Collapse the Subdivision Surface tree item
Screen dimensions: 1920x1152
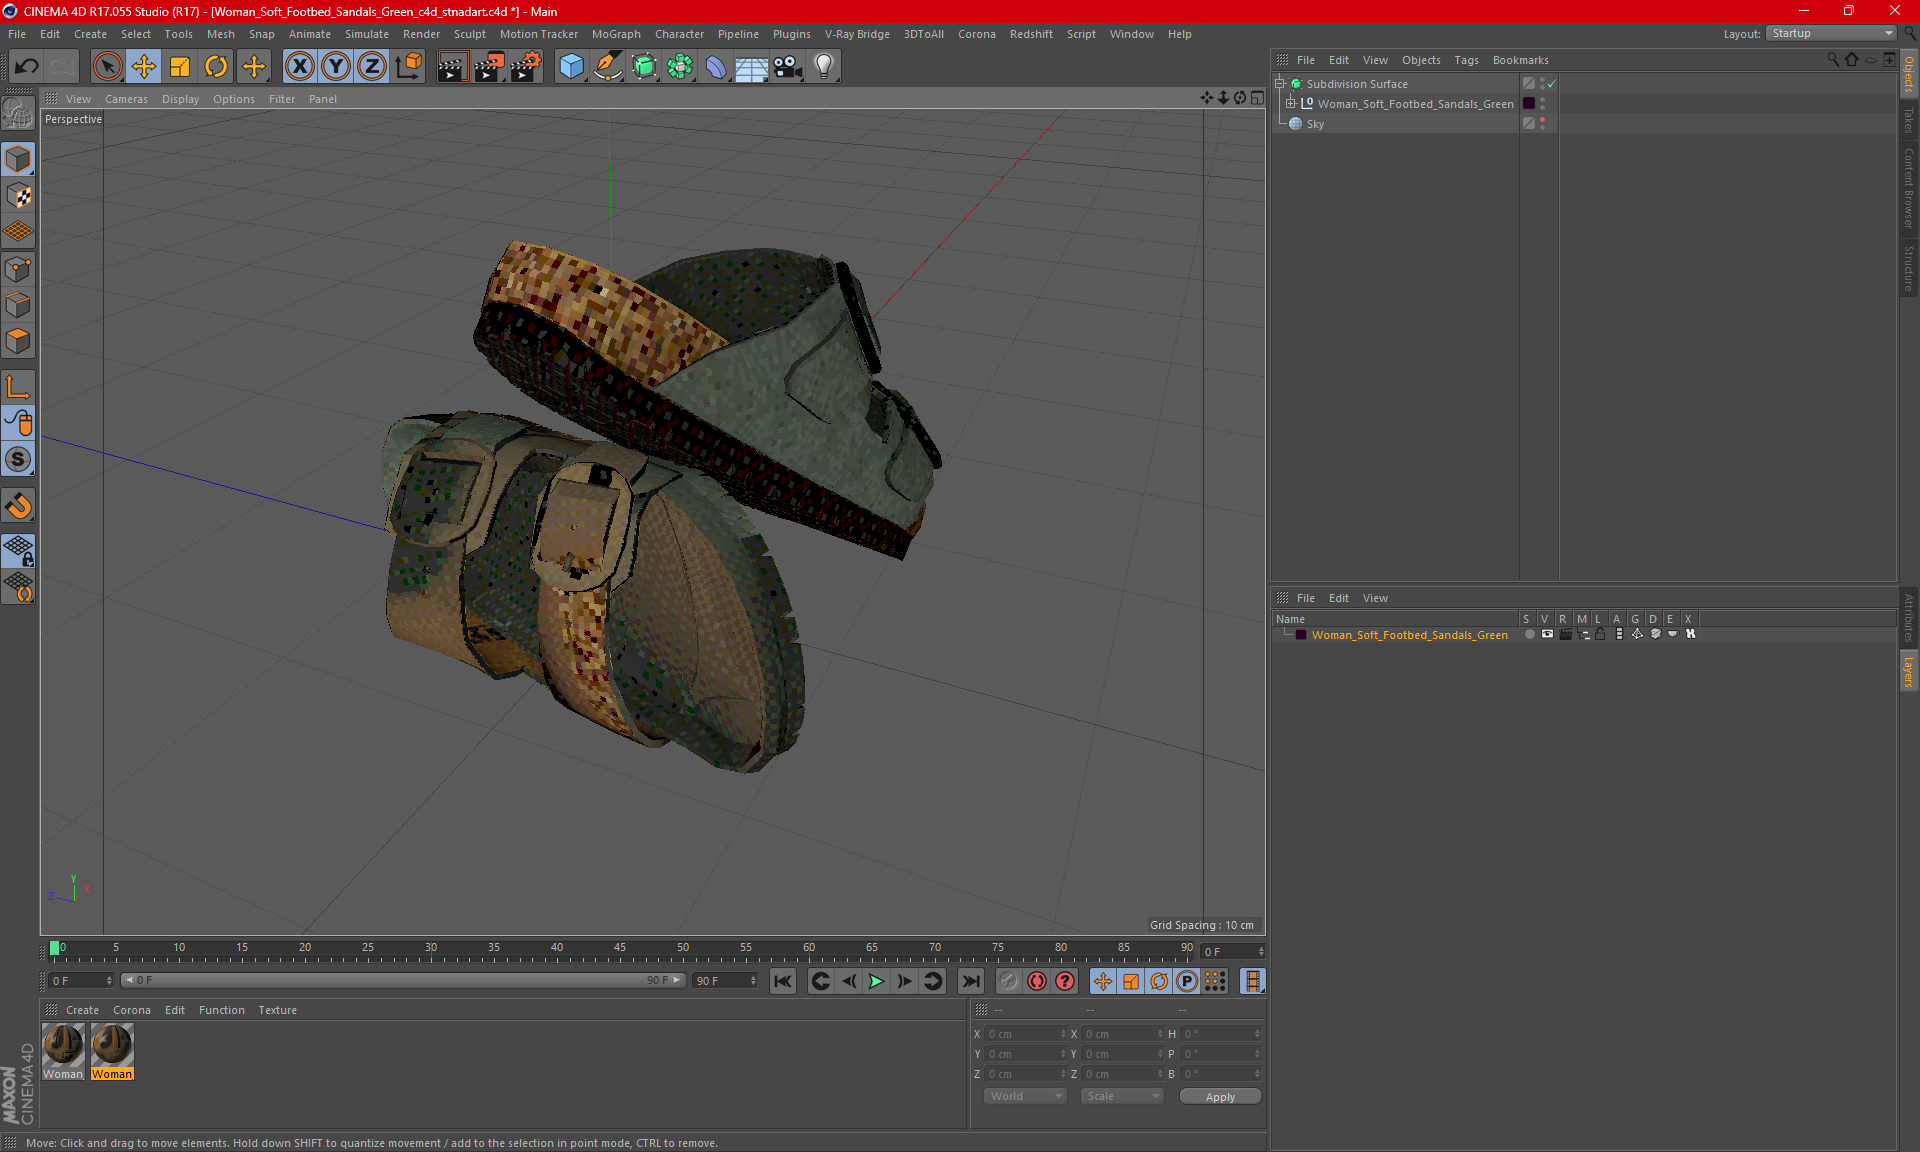(x=1279, y=84)
